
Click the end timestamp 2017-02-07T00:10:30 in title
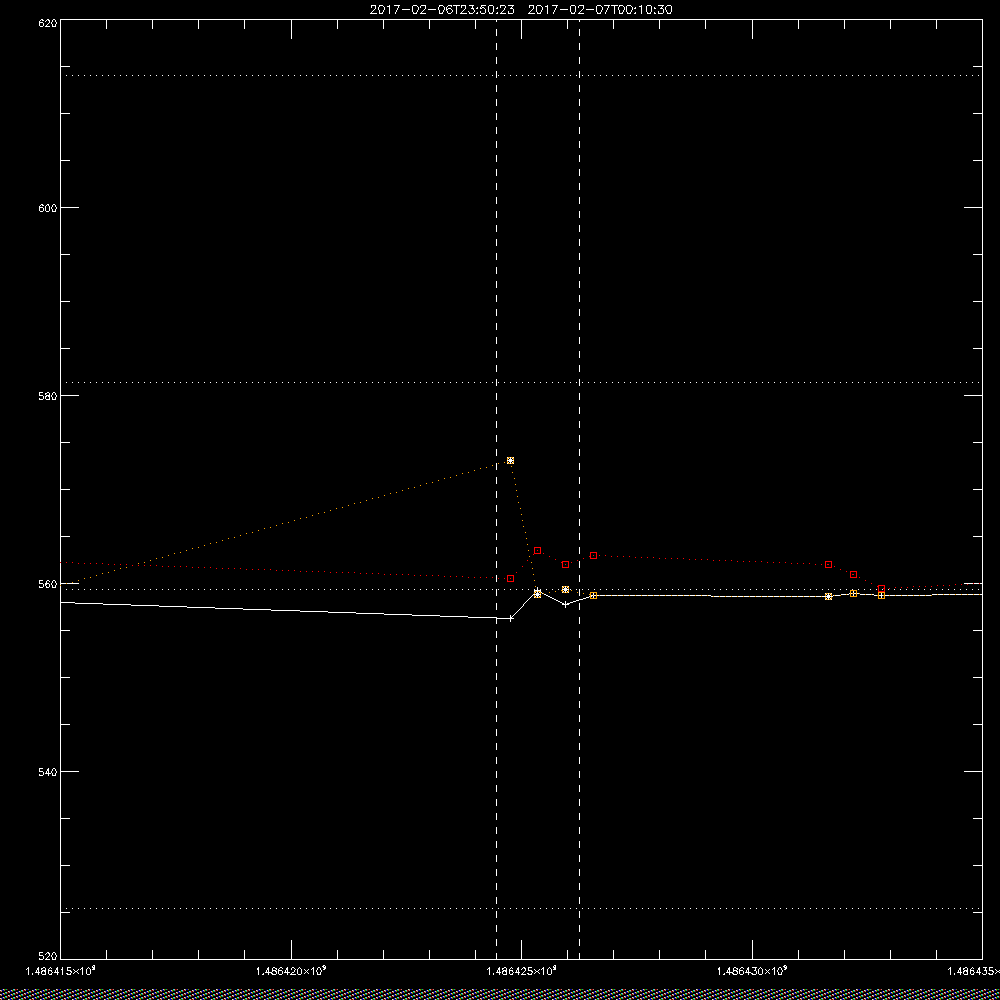[600, 10]
